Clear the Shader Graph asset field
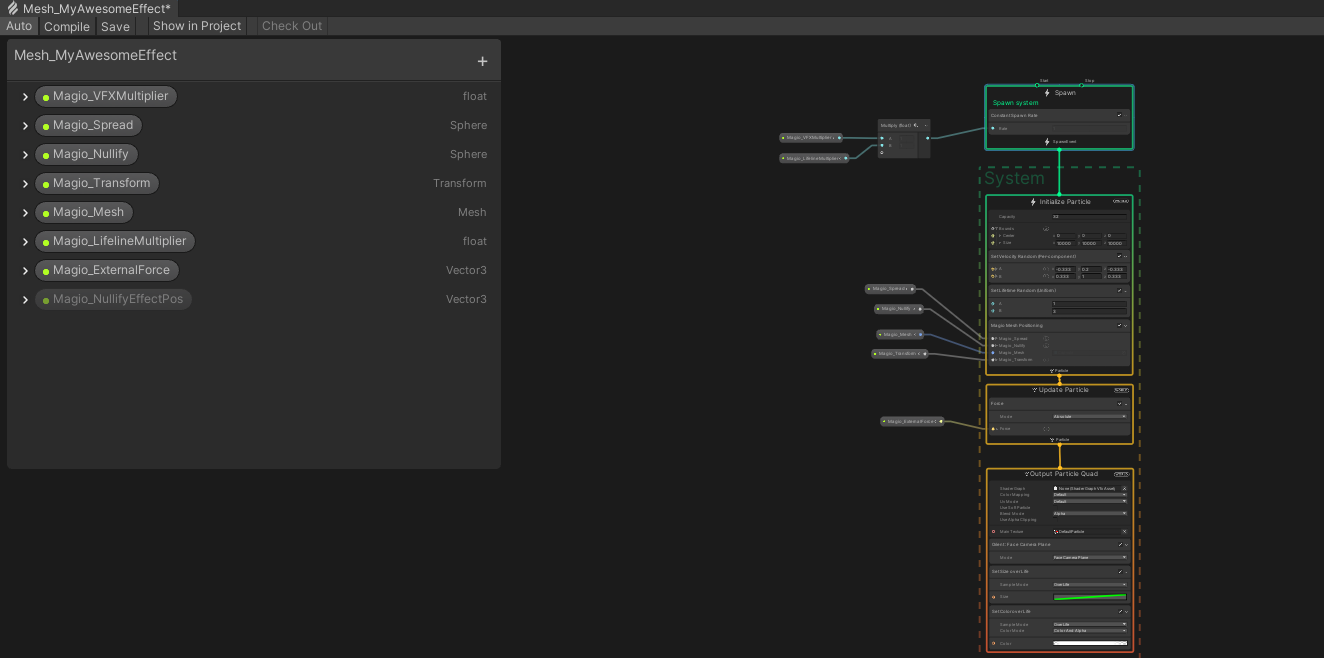Viewport: 1324px width, 658px height. 1124,488
